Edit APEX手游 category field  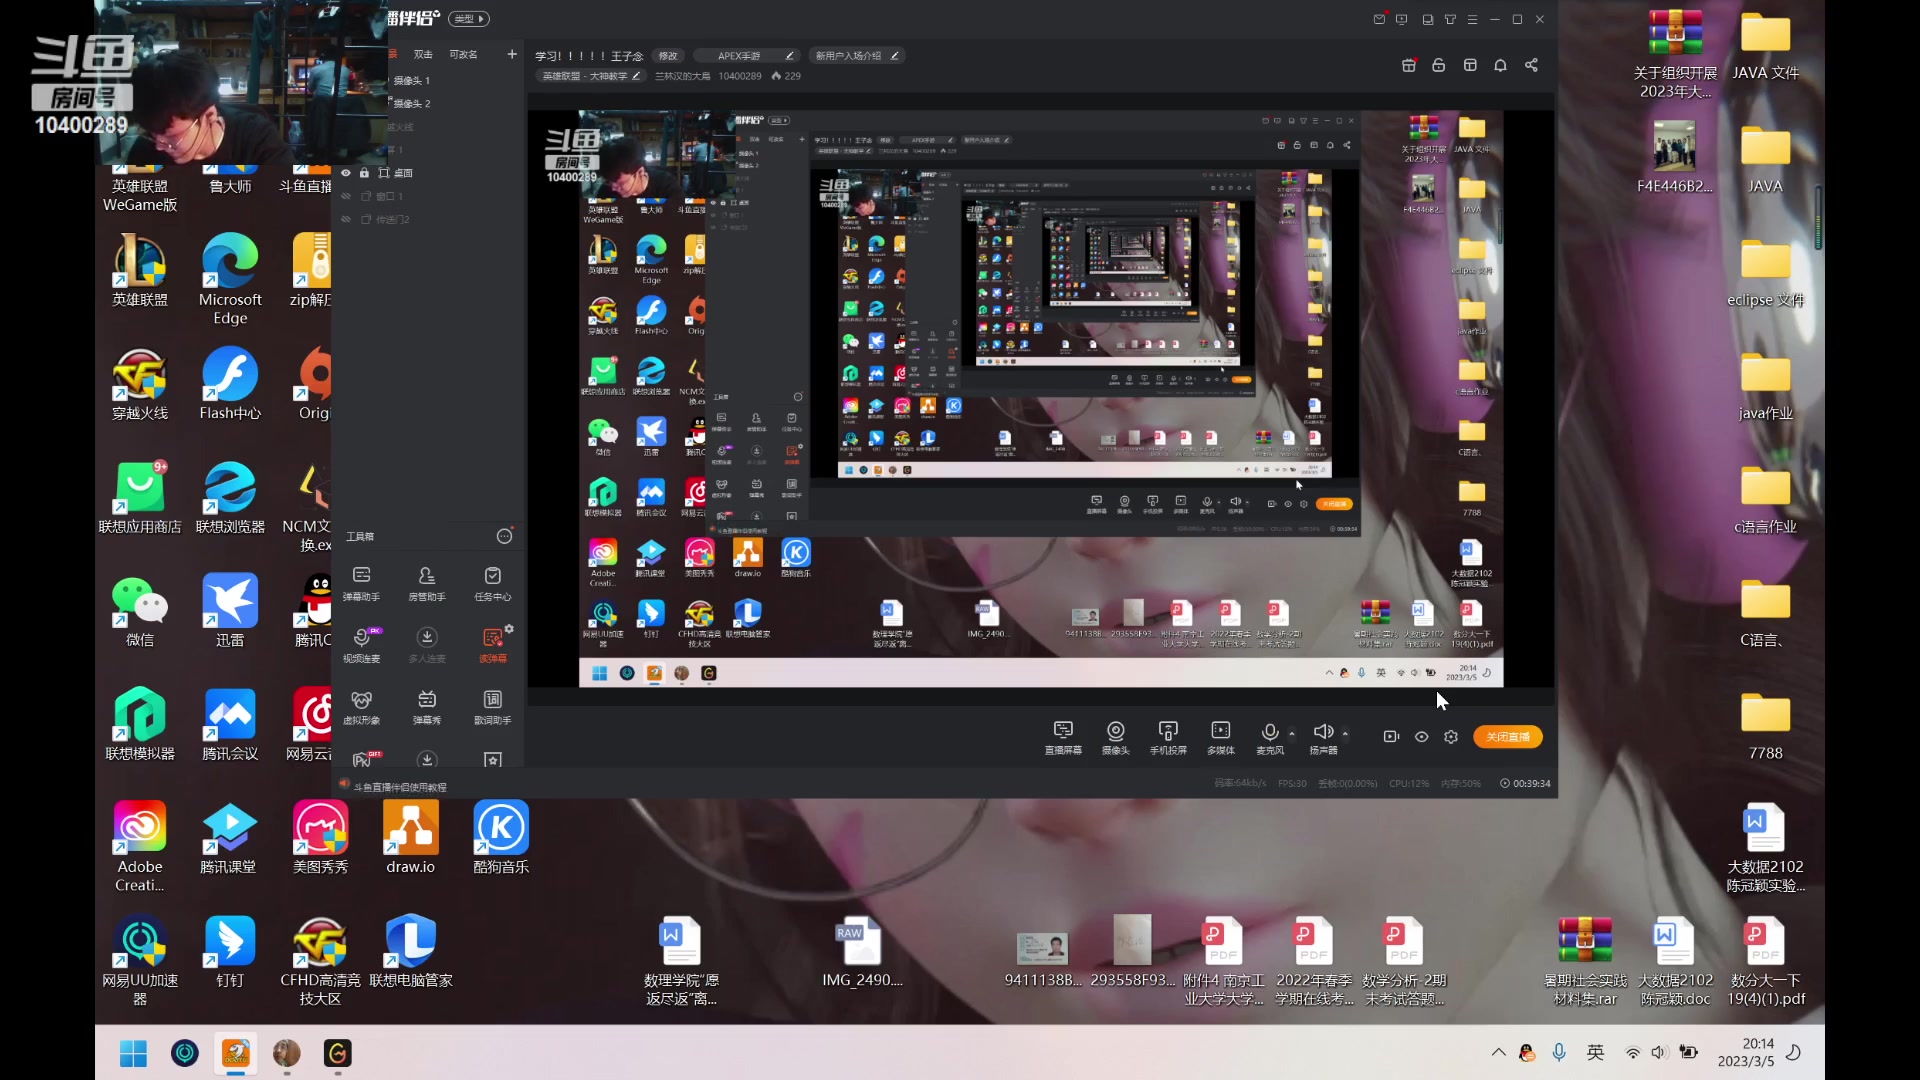tap(745, 56)
